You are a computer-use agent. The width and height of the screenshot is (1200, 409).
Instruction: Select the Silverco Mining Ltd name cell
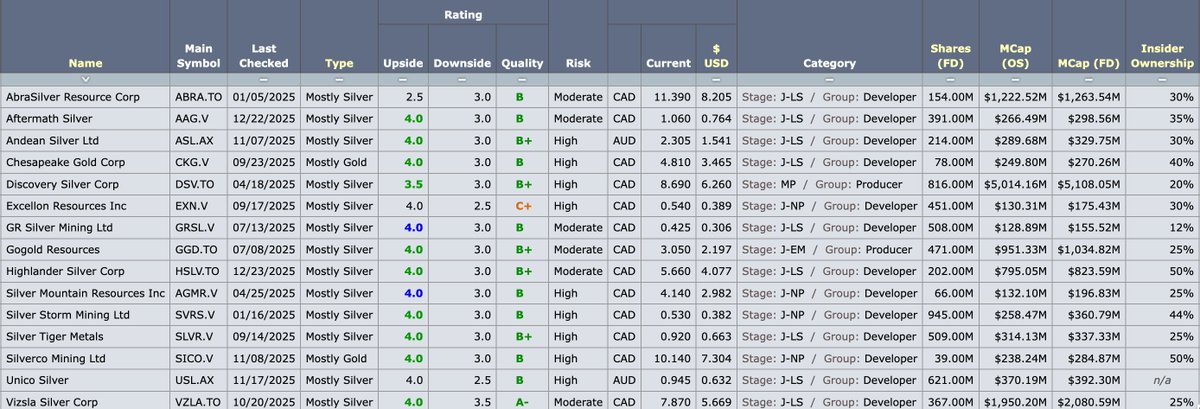click(85, 357)
